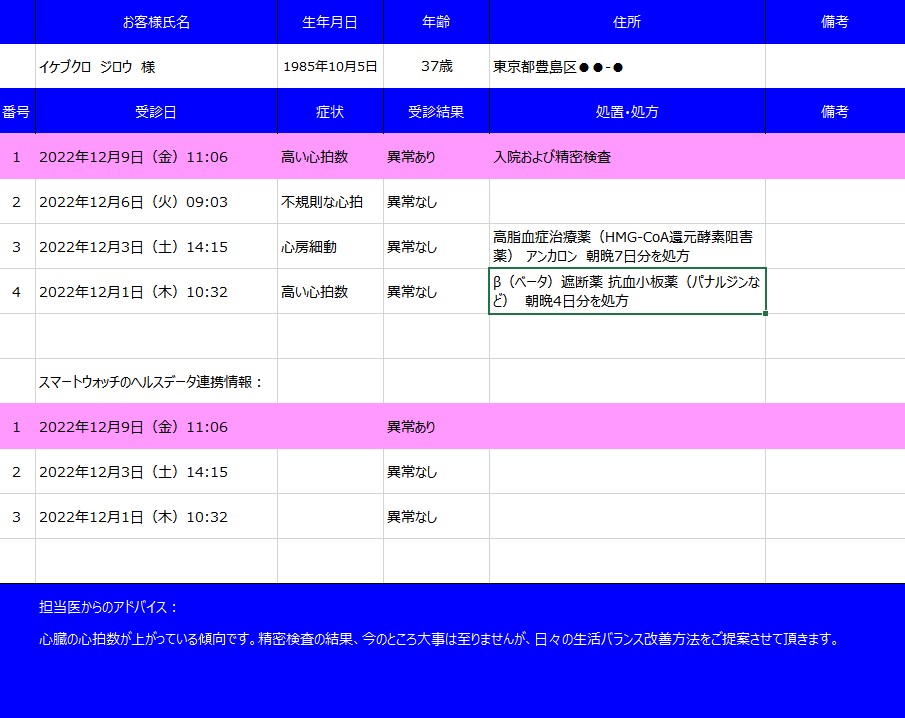
Task: Click the 担当医からのアドバイス heading text
Action: tap(109, 607)
